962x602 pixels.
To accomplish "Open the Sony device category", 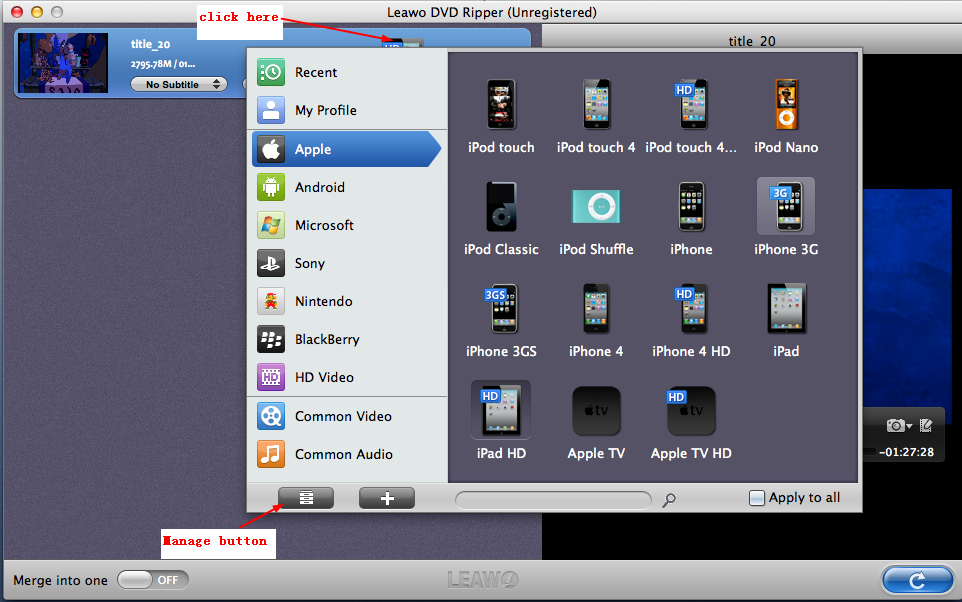I will [x=347, y=263].
